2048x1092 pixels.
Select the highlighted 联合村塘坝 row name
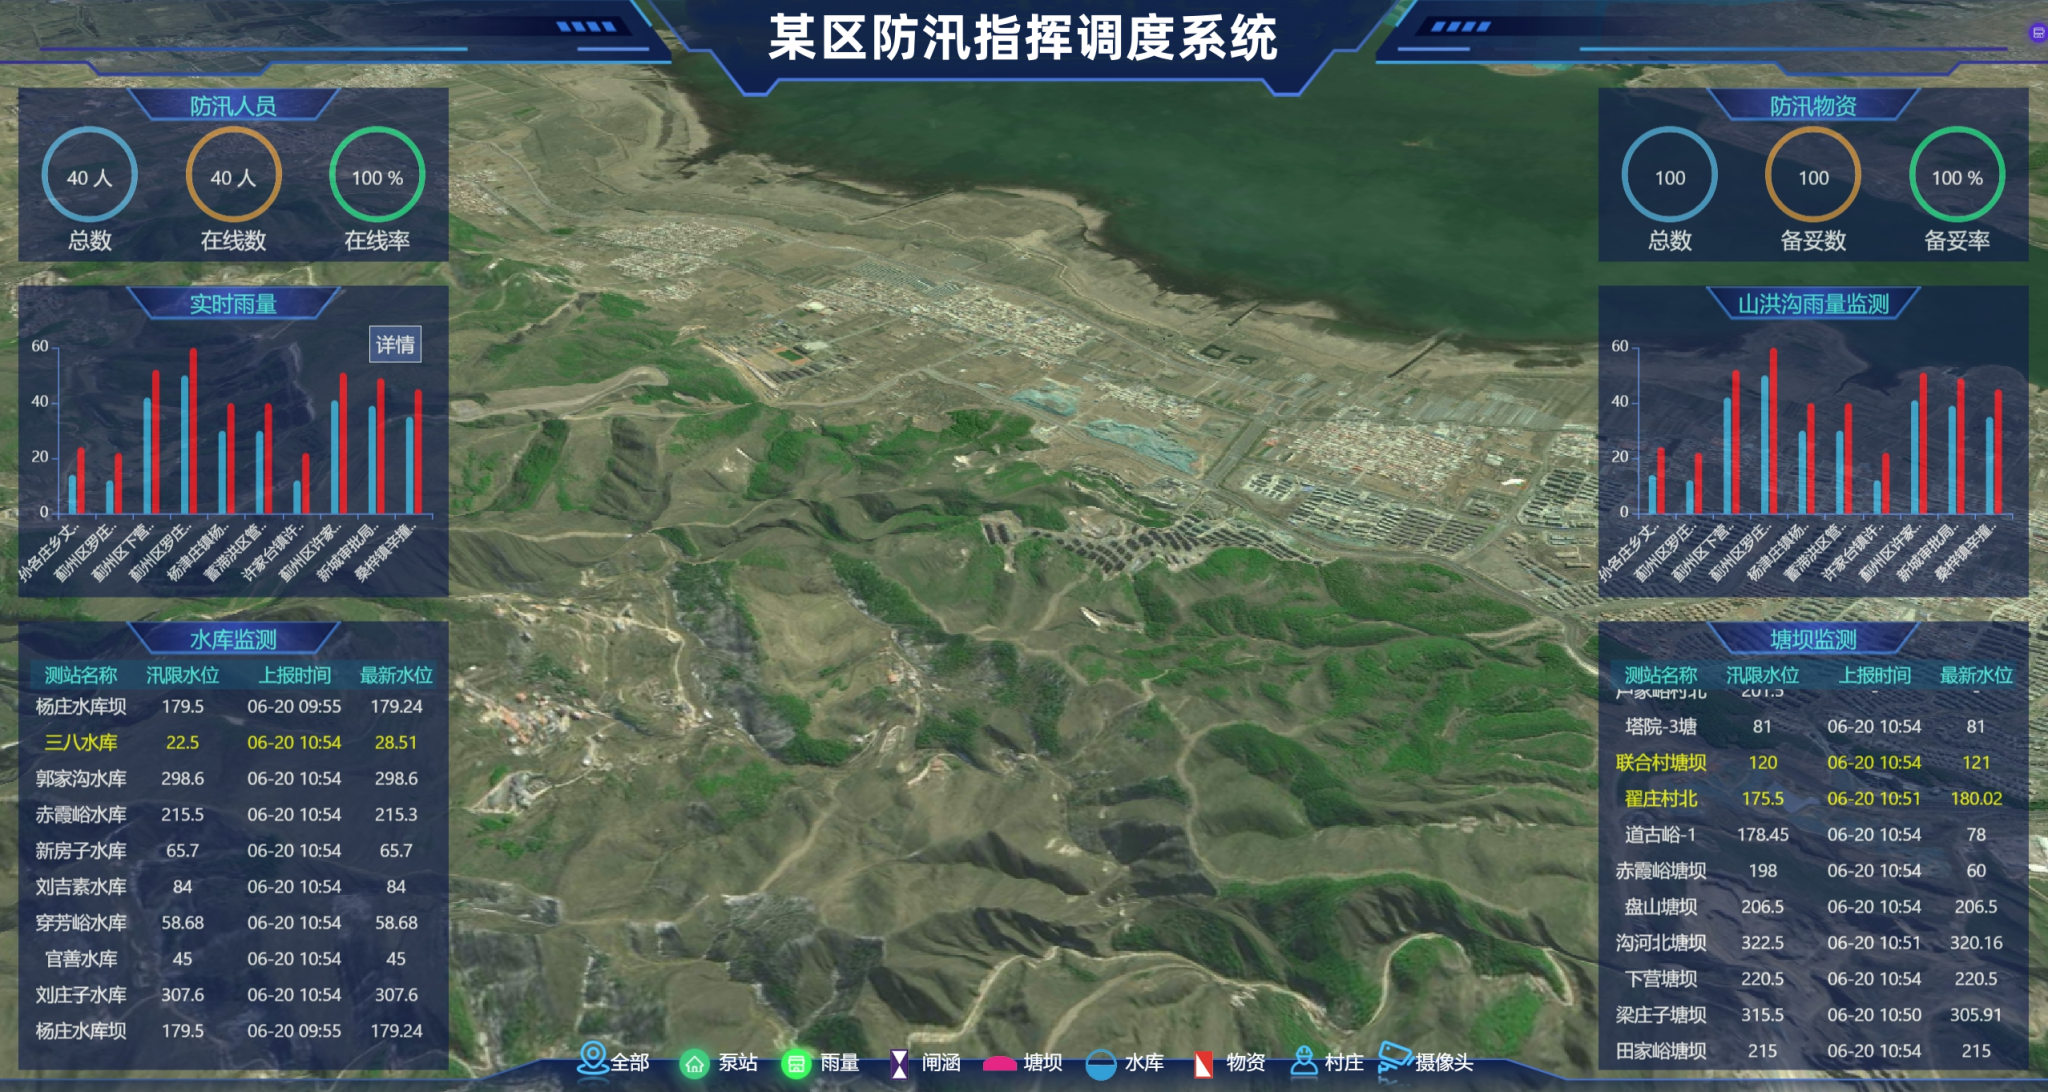(x=1661, y=762)
